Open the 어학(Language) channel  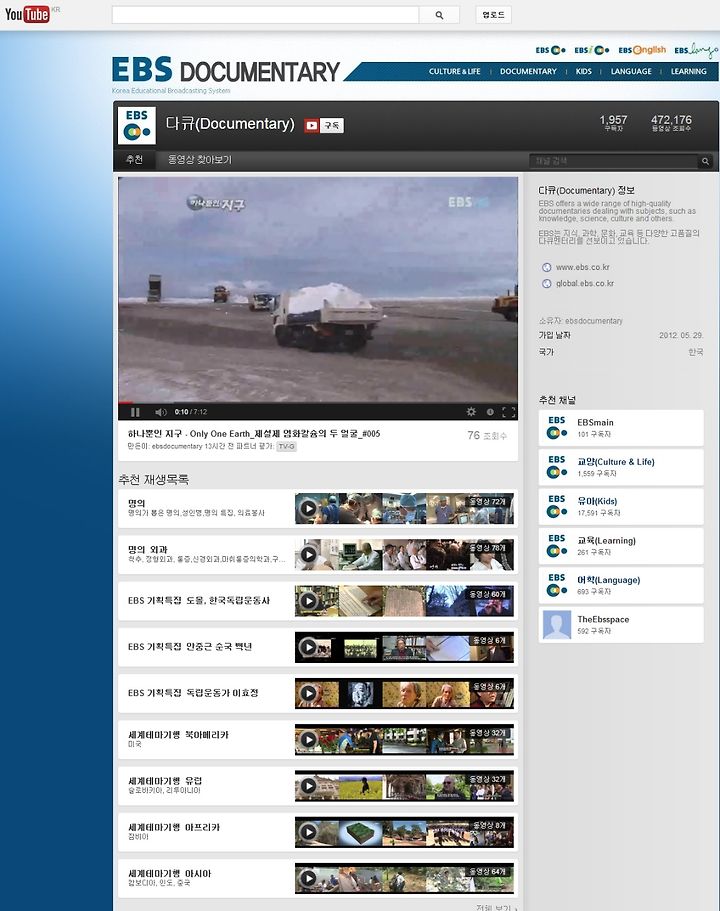pos(621,586)
